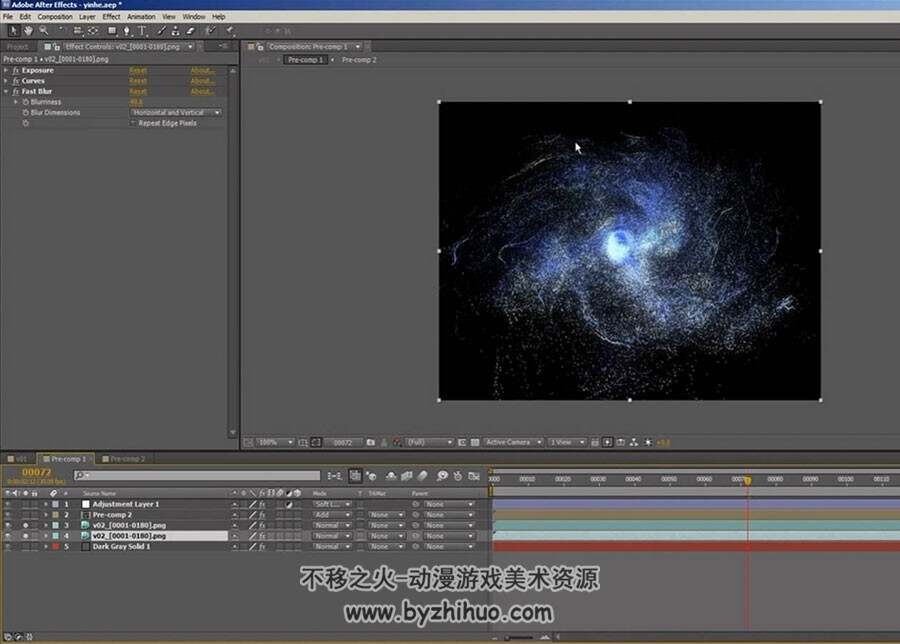Hide the Pre-comp 2 layer eye
Viewport: 900px width, 644px height.
[7, 515]
